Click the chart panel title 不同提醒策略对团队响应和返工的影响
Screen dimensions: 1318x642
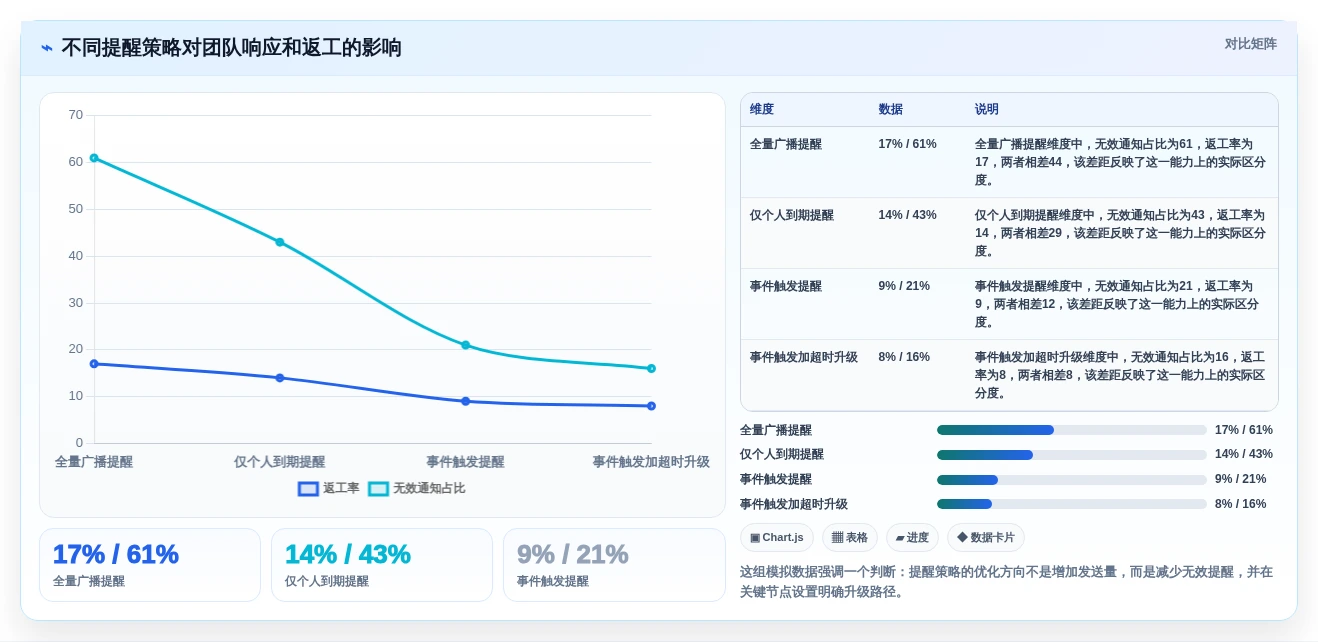pos(232,48)
